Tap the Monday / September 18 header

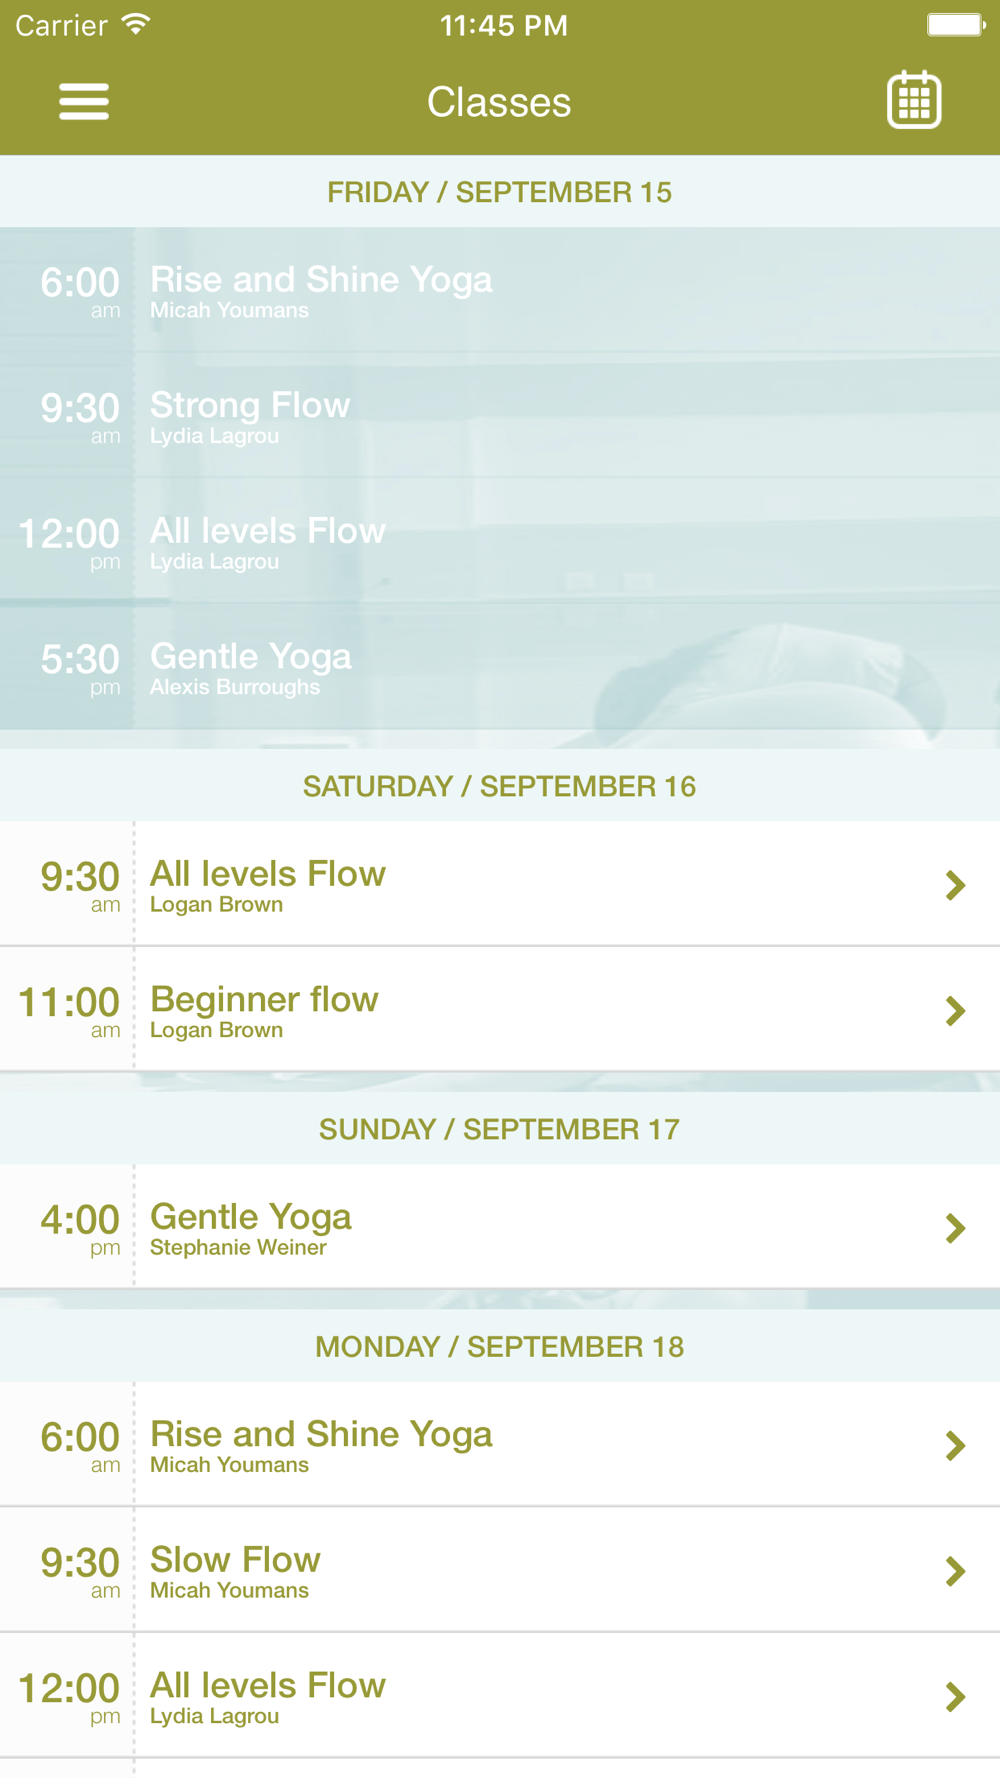point(500,1346)
